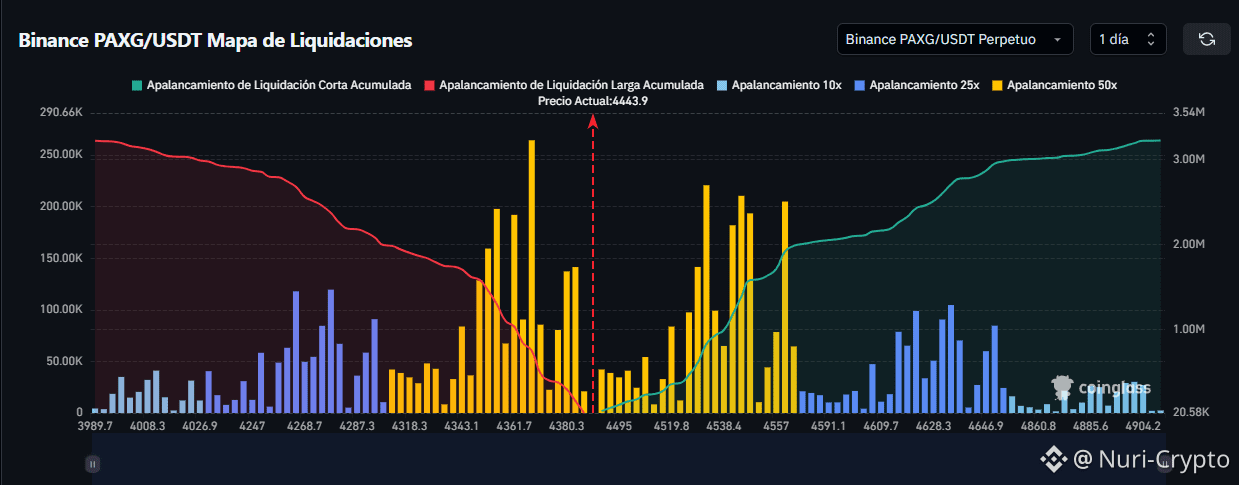
Task: Open the Binance PAXG/USDT Perpetuo dropdown
Action: pyautogui.click(x=955, y=39)
